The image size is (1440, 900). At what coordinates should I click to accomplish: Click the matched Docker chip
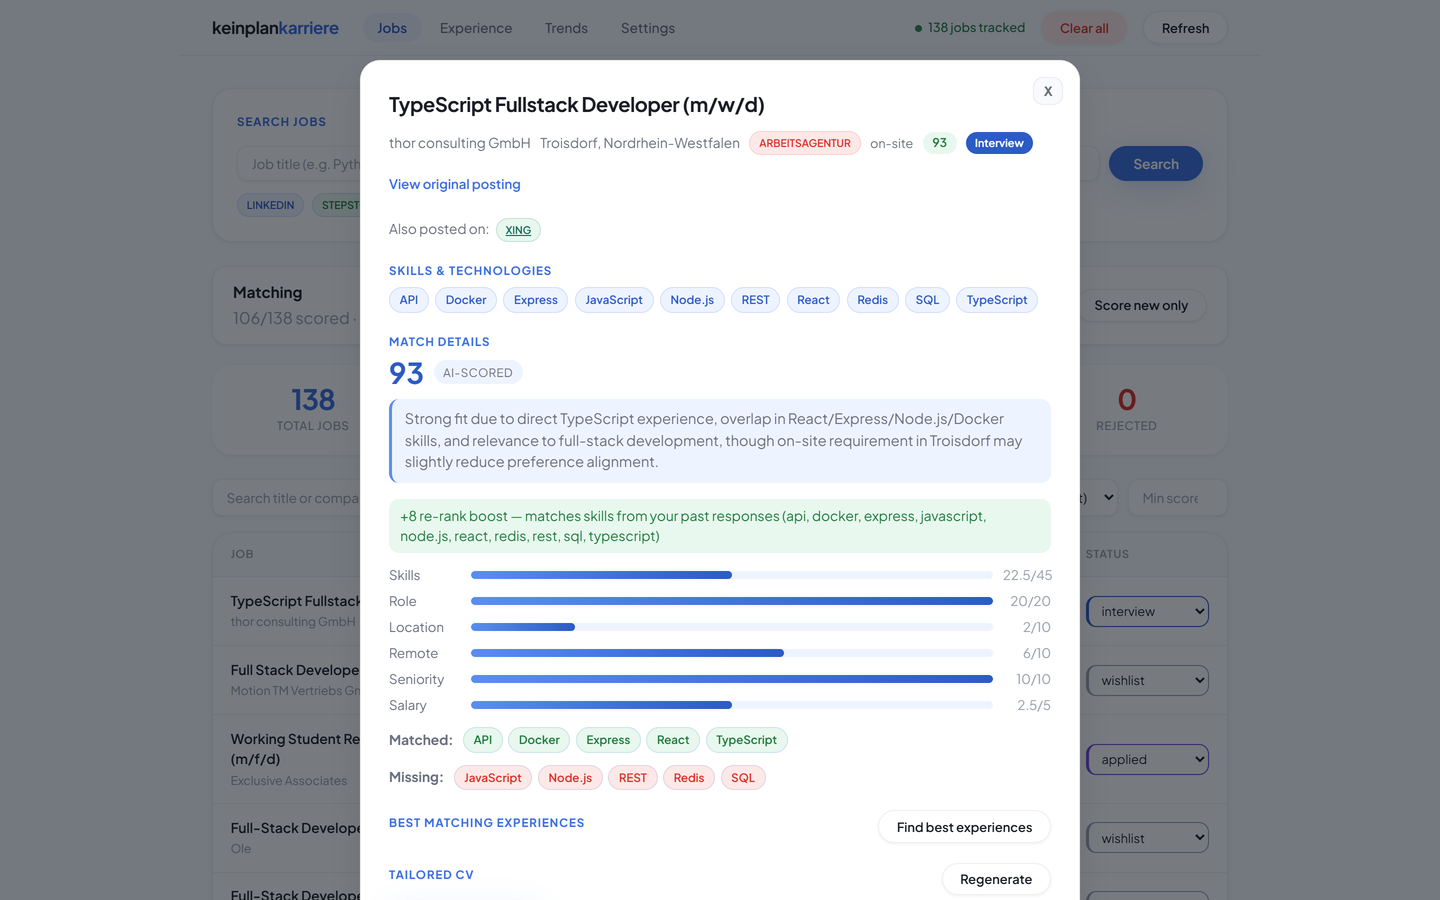click(x=539, y=740)
